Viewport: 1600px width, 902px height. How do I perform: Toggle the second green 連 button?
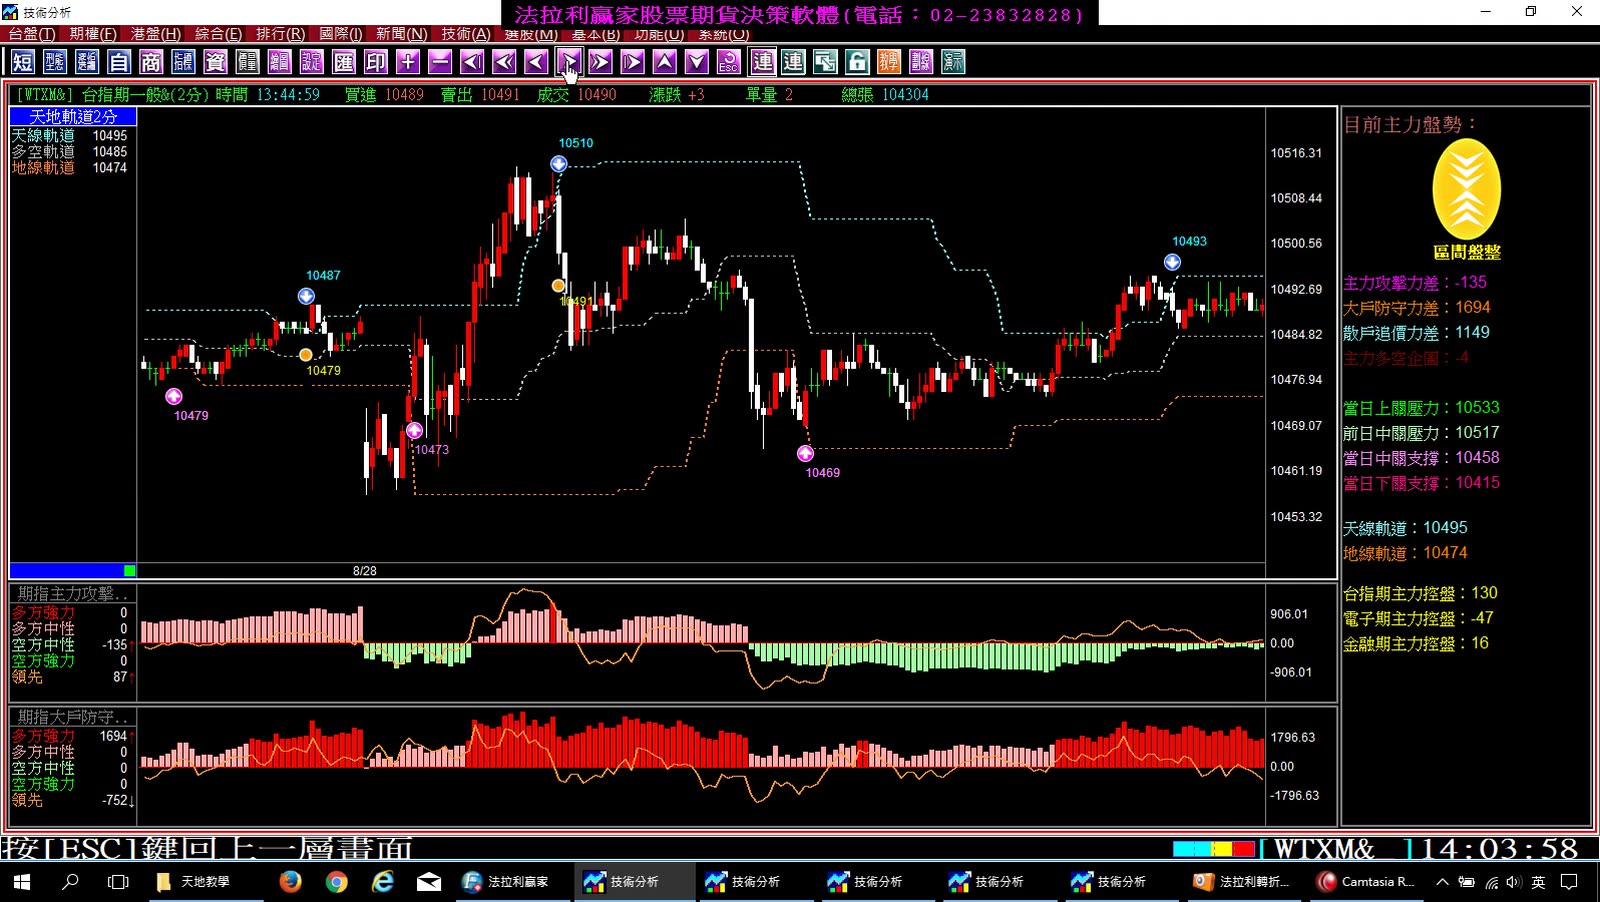click(793, 62)
